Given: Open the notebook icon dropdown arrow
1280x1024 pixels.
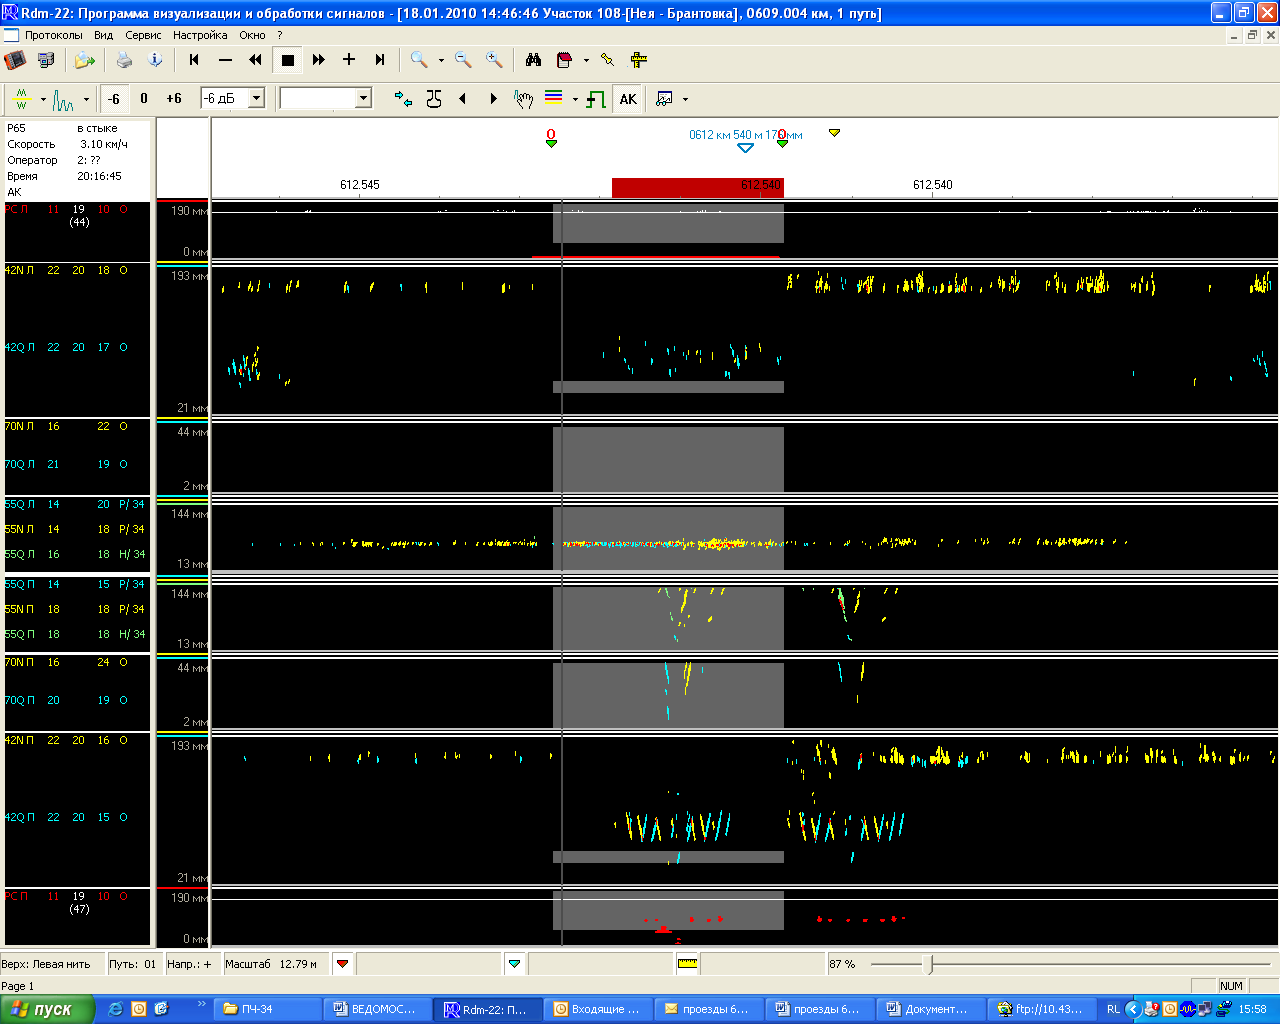Looking at the screenshot, I should coord(586,60).
